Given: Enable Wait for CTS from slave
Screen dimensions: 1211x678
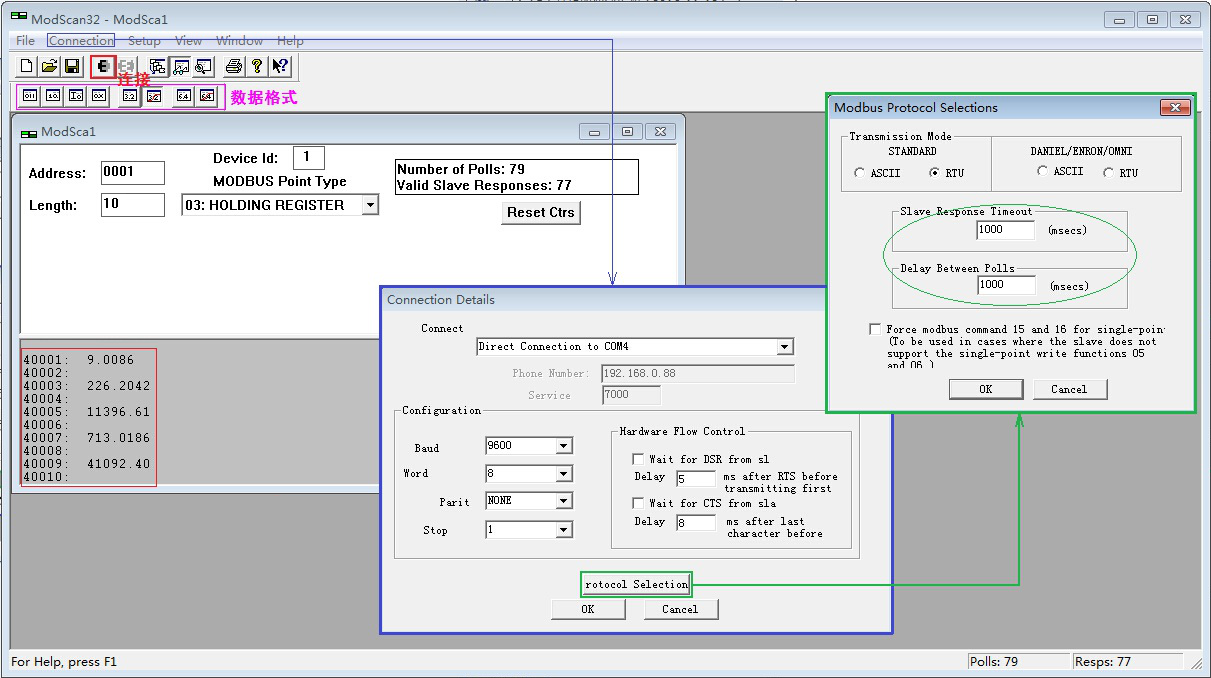Looking at the screenshot, I should point(638,503).
